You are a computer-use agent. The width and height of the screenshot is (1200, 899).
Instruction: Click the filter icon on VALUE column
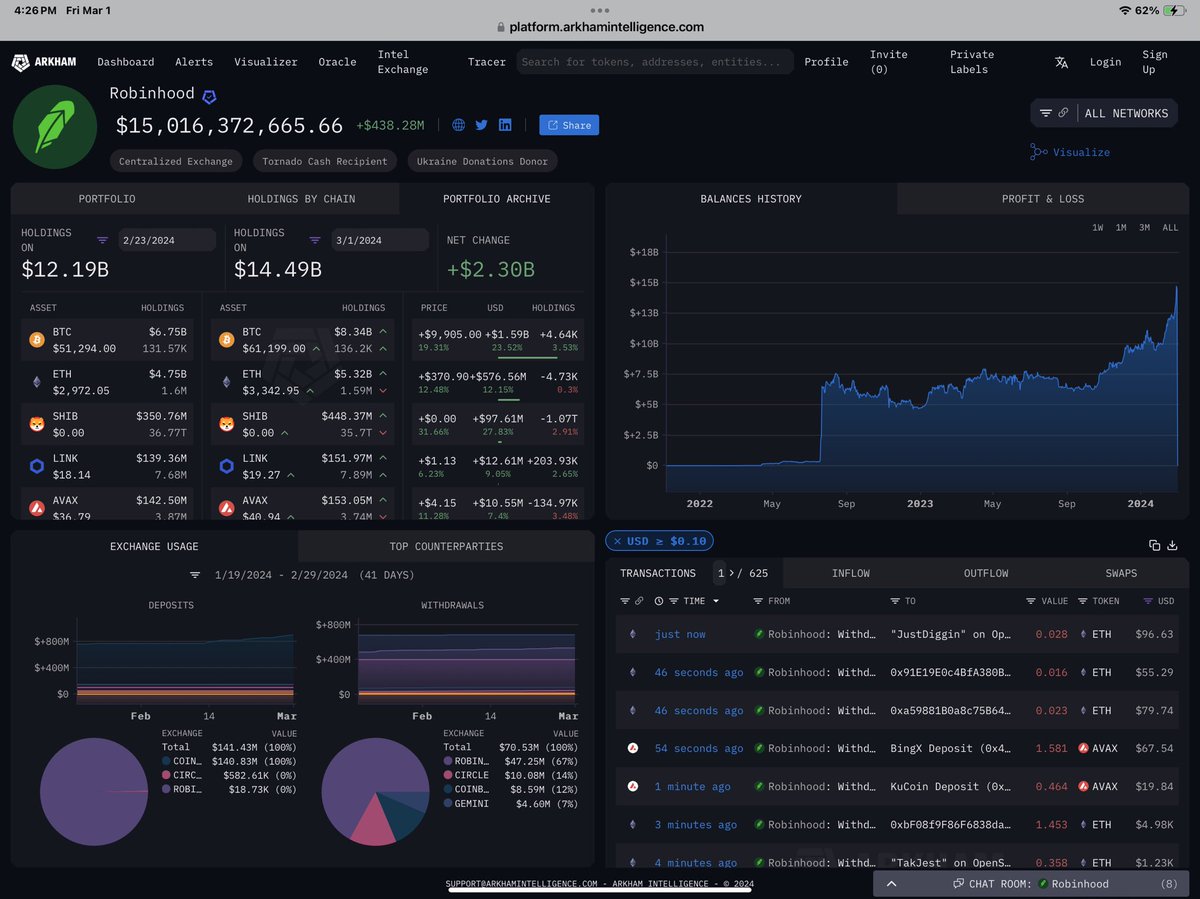click(x=1031, y=601)
